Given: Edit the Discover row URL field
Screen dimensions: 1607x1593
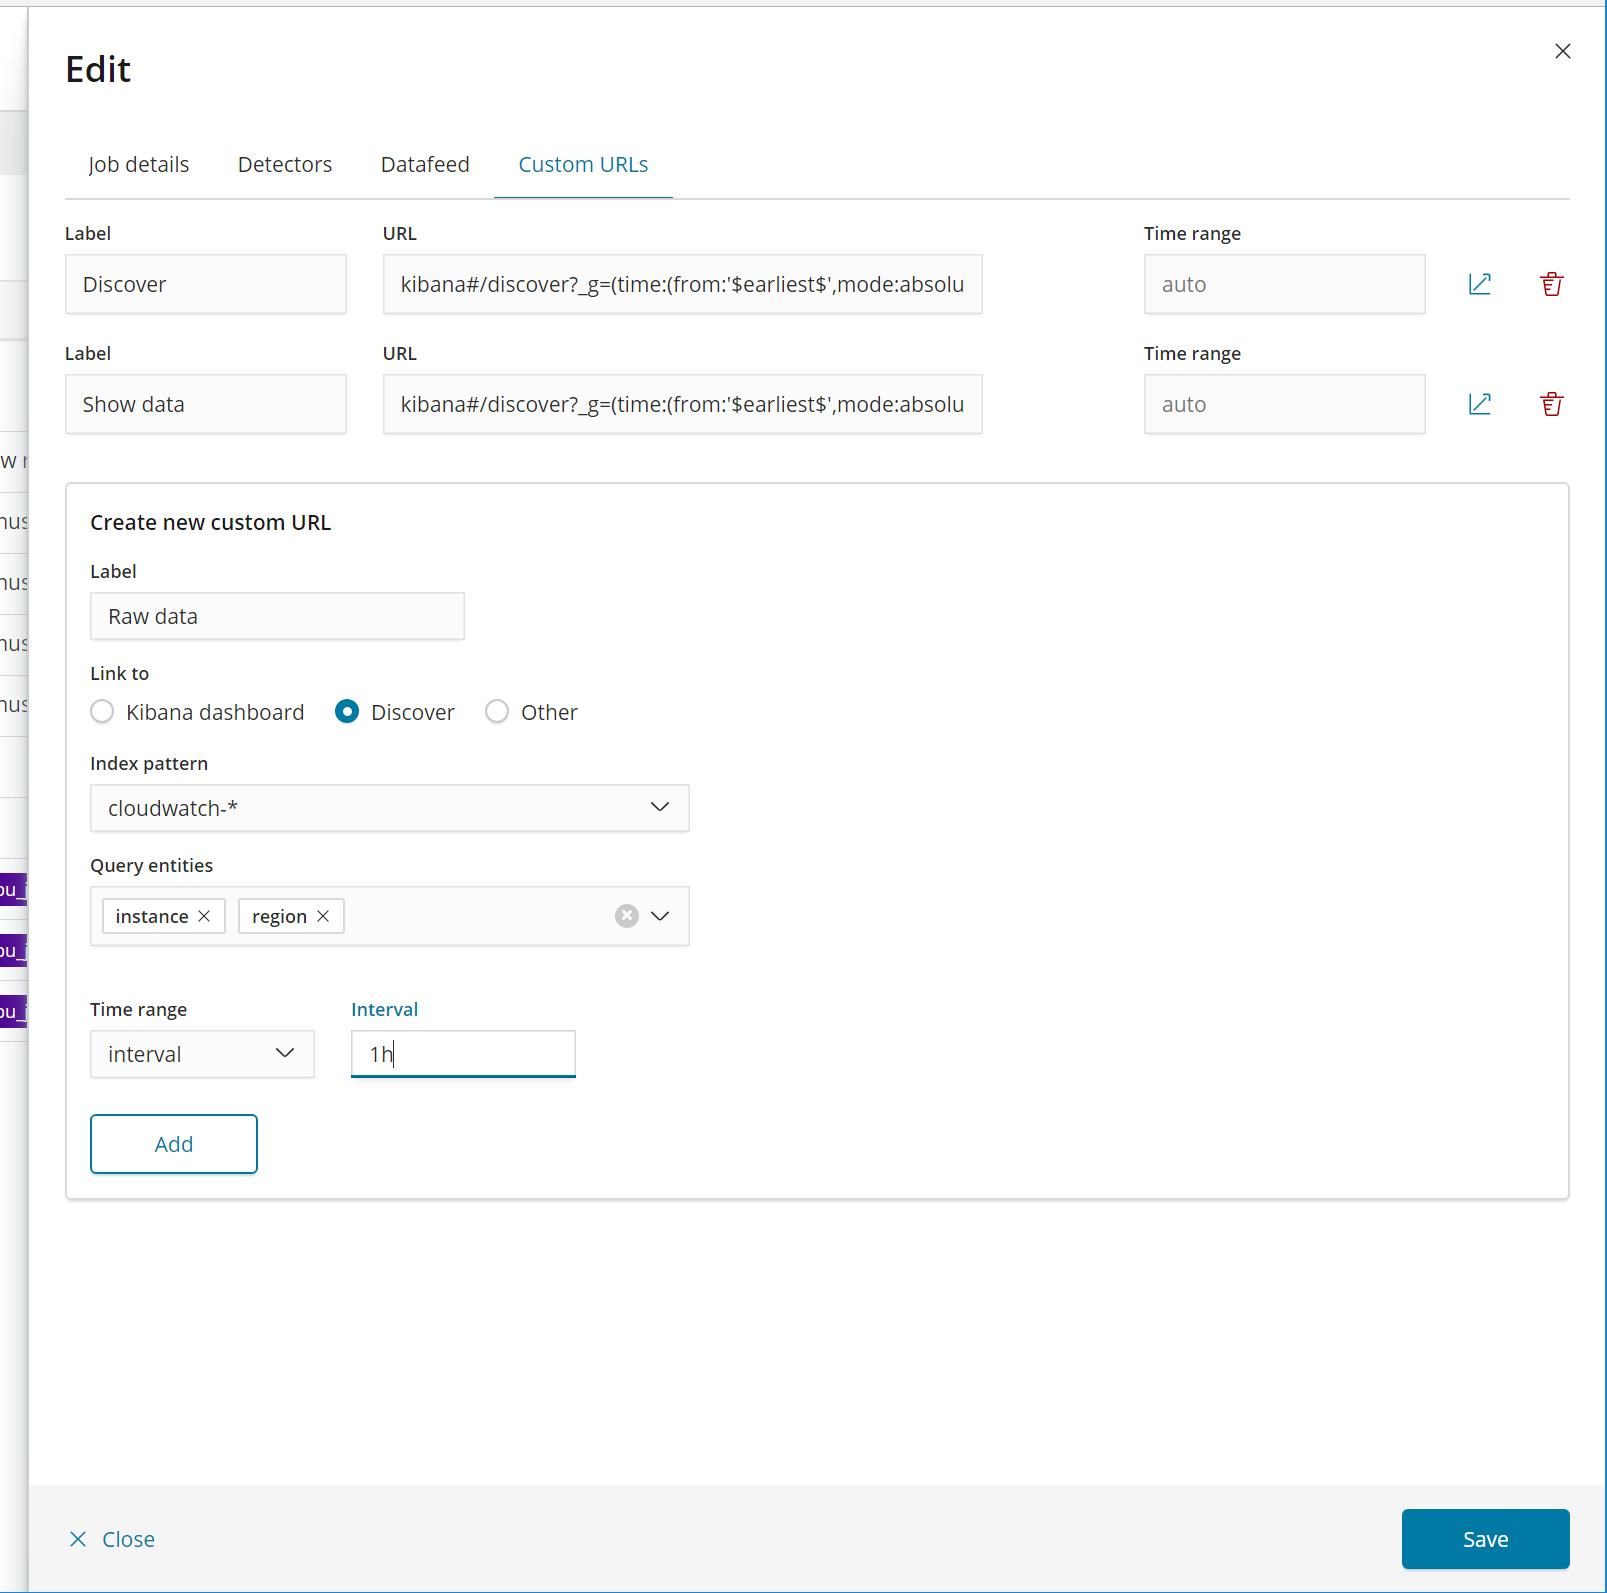Looking at the screenshot, I should tap(683, 284).
